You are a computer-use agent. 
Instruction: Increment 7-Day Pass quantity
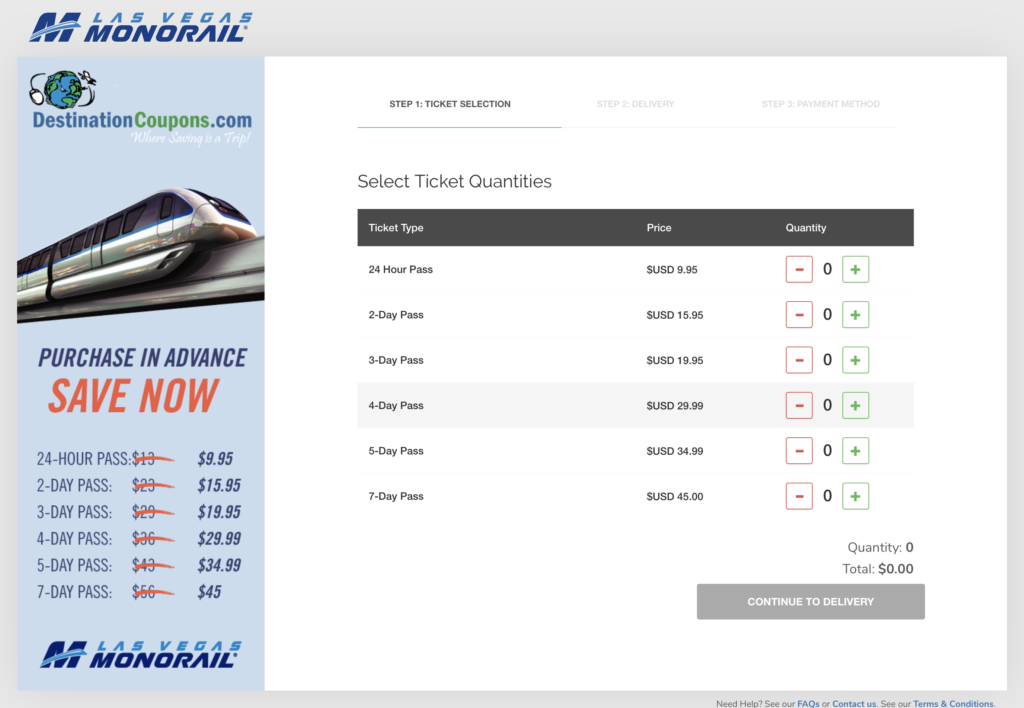click(x=855, y=496)
